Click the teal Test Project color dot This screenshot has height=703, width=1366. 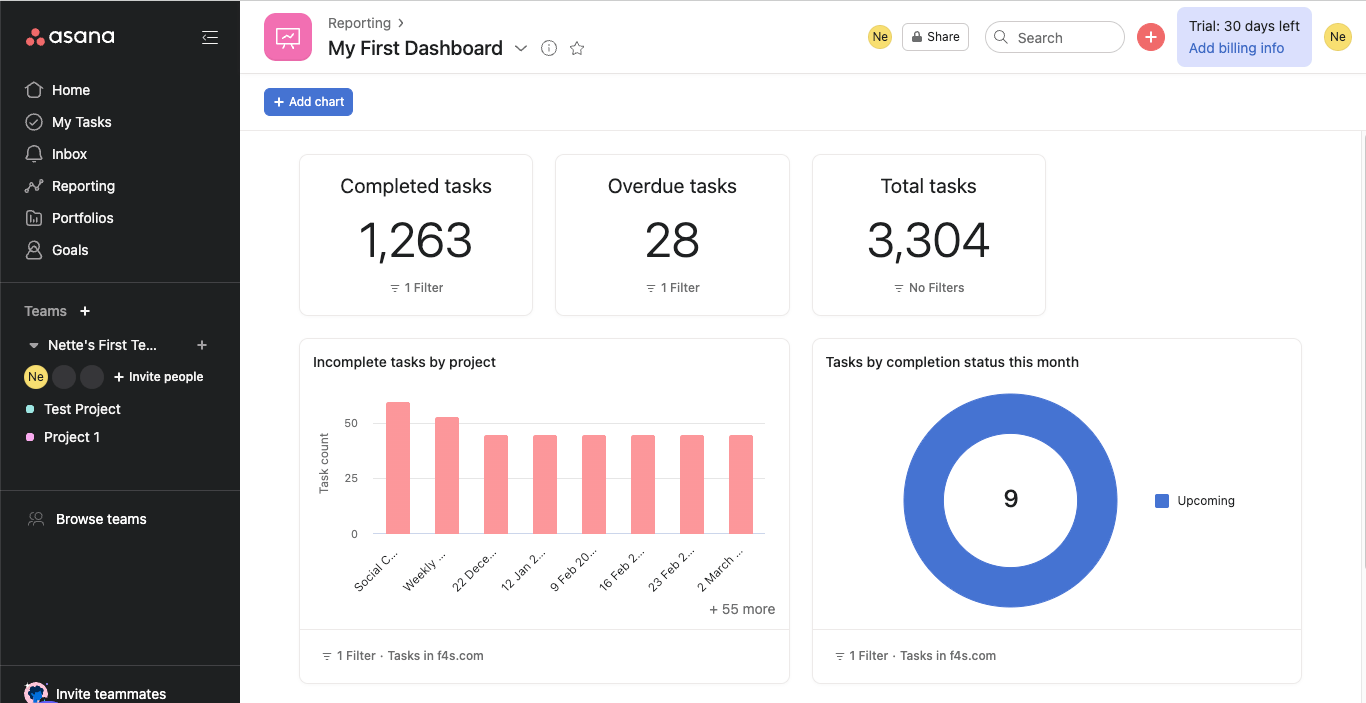[x=30, y=409]
